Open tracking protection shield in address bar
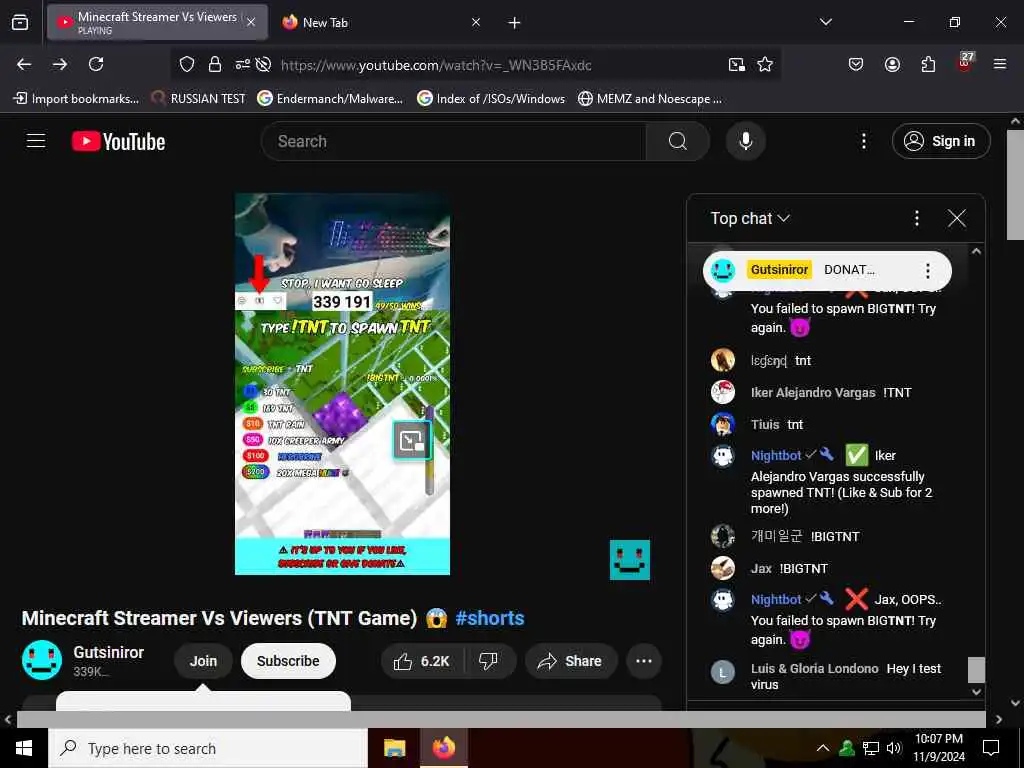The image size is (1024, 768). pos(187,64)
